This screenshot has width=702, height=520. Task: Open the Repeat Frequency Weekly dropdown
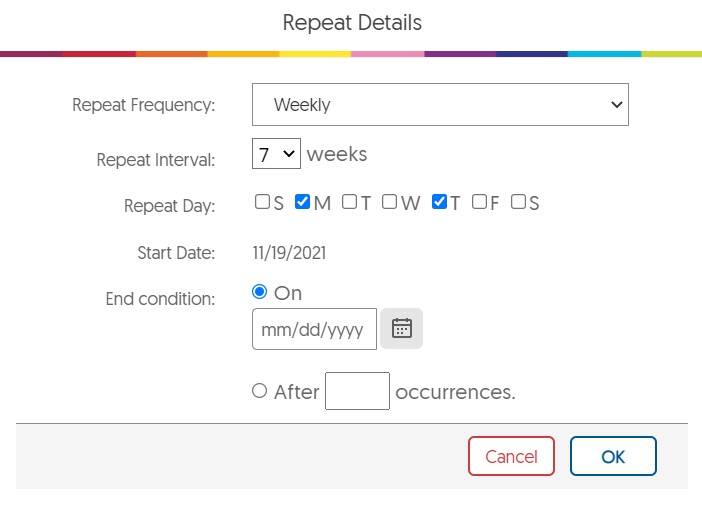click(440, 104)
